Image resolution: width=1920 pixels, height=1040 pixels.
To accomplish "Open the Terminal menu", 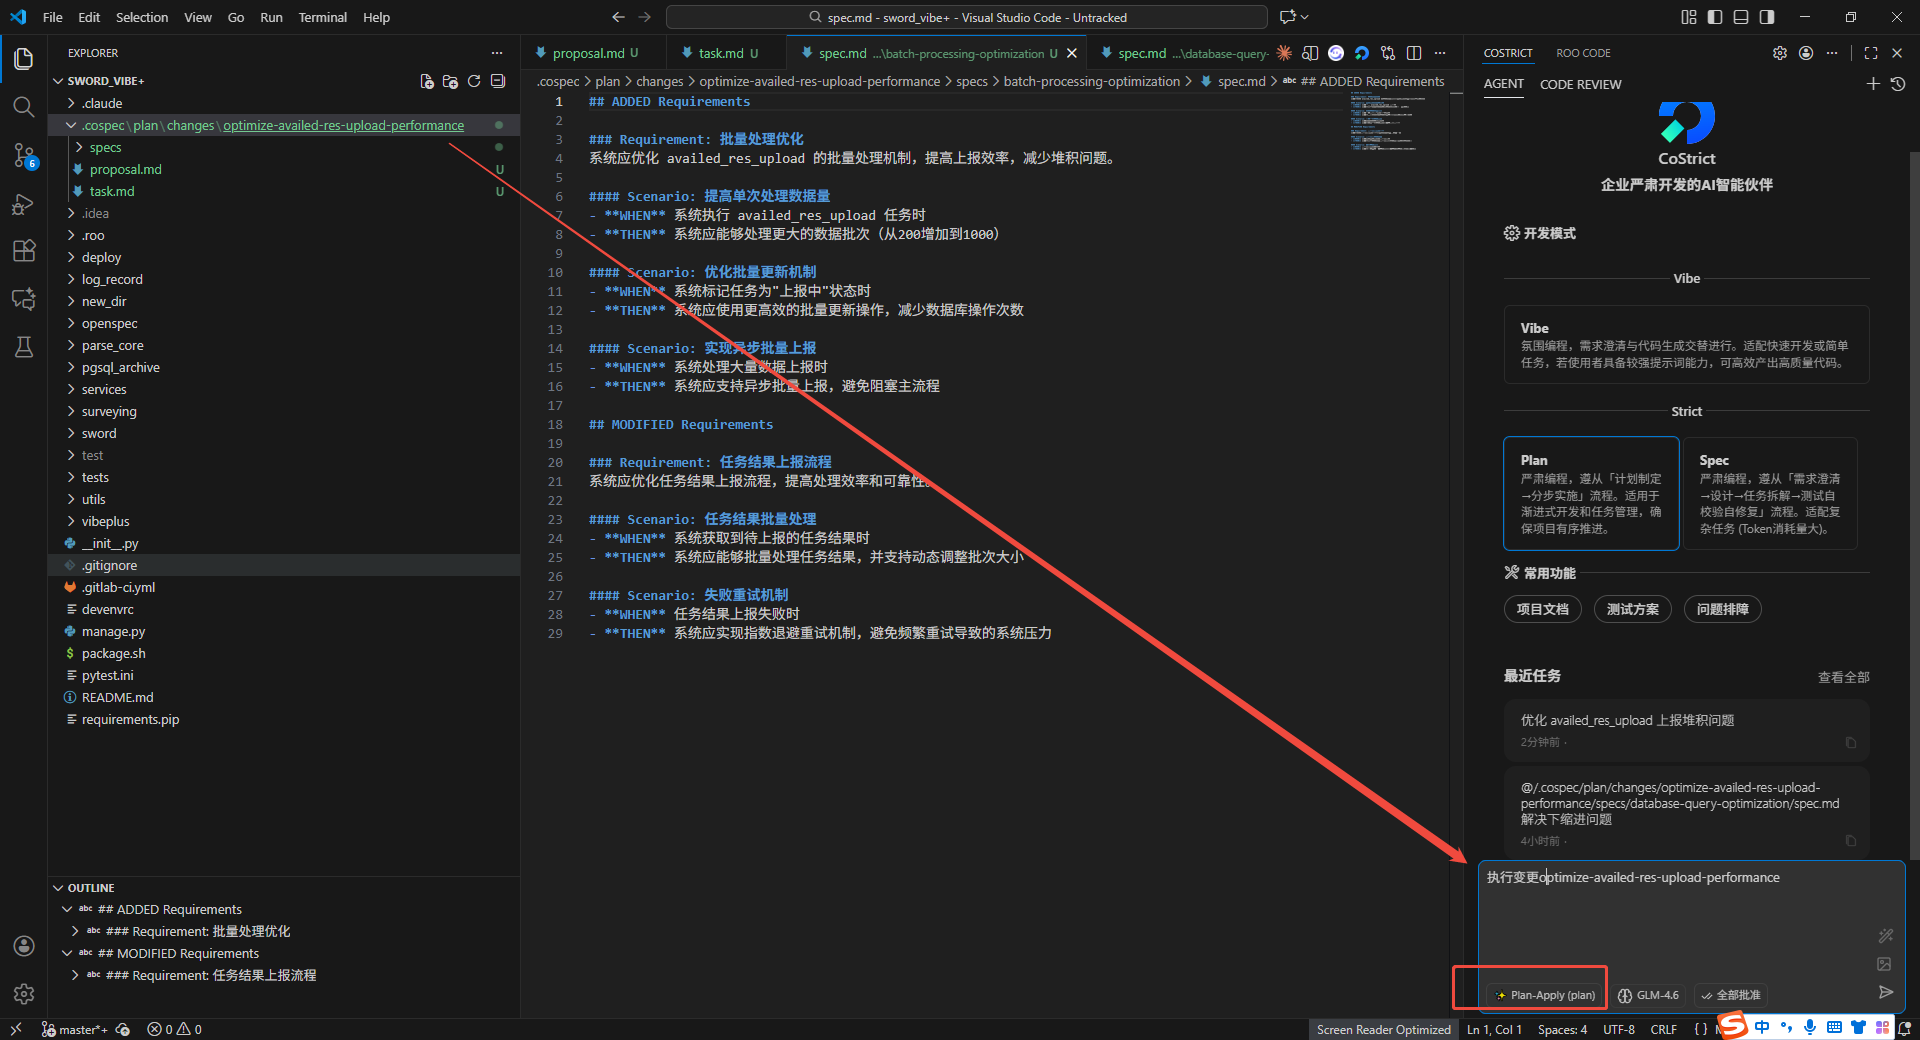I will 322,17.
